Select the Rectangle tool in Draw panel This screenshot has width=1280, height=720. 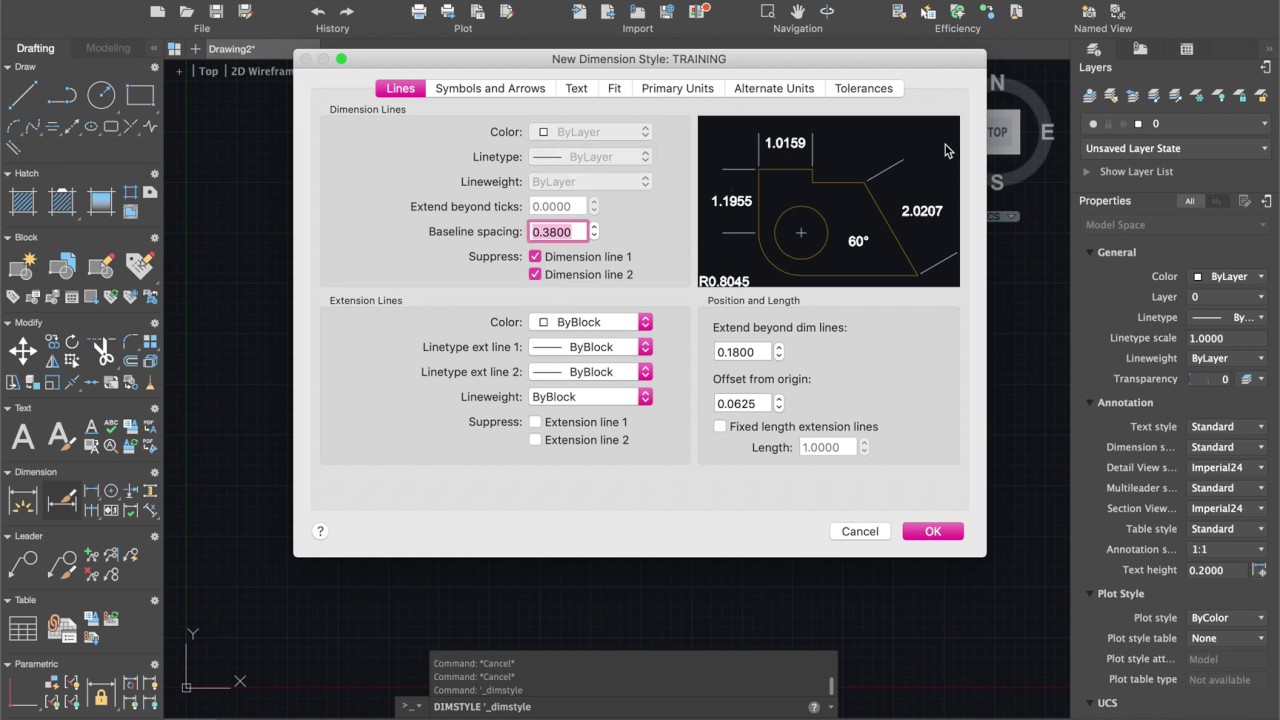click(140, 95)
